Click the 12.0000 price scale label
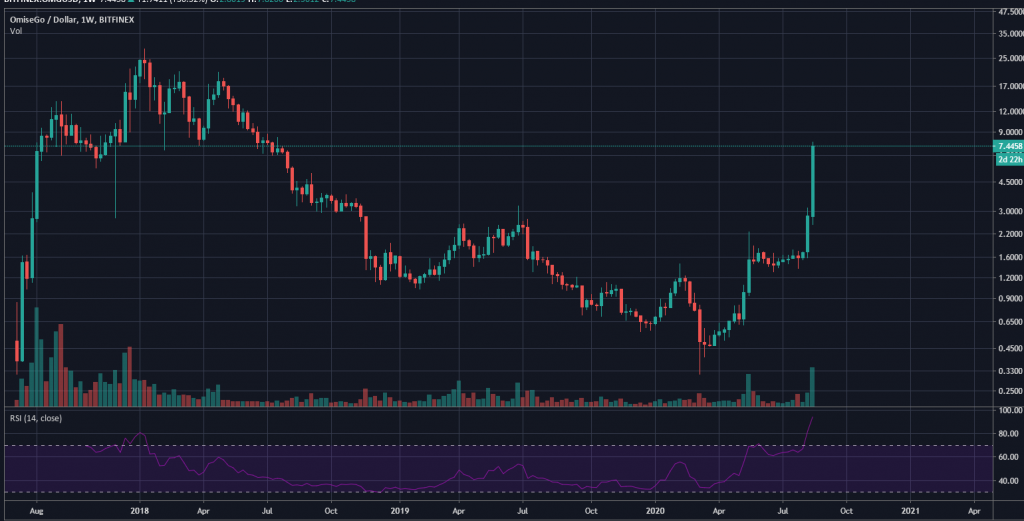This screenshot has width=1024, height=521. tap(1008, 111)
